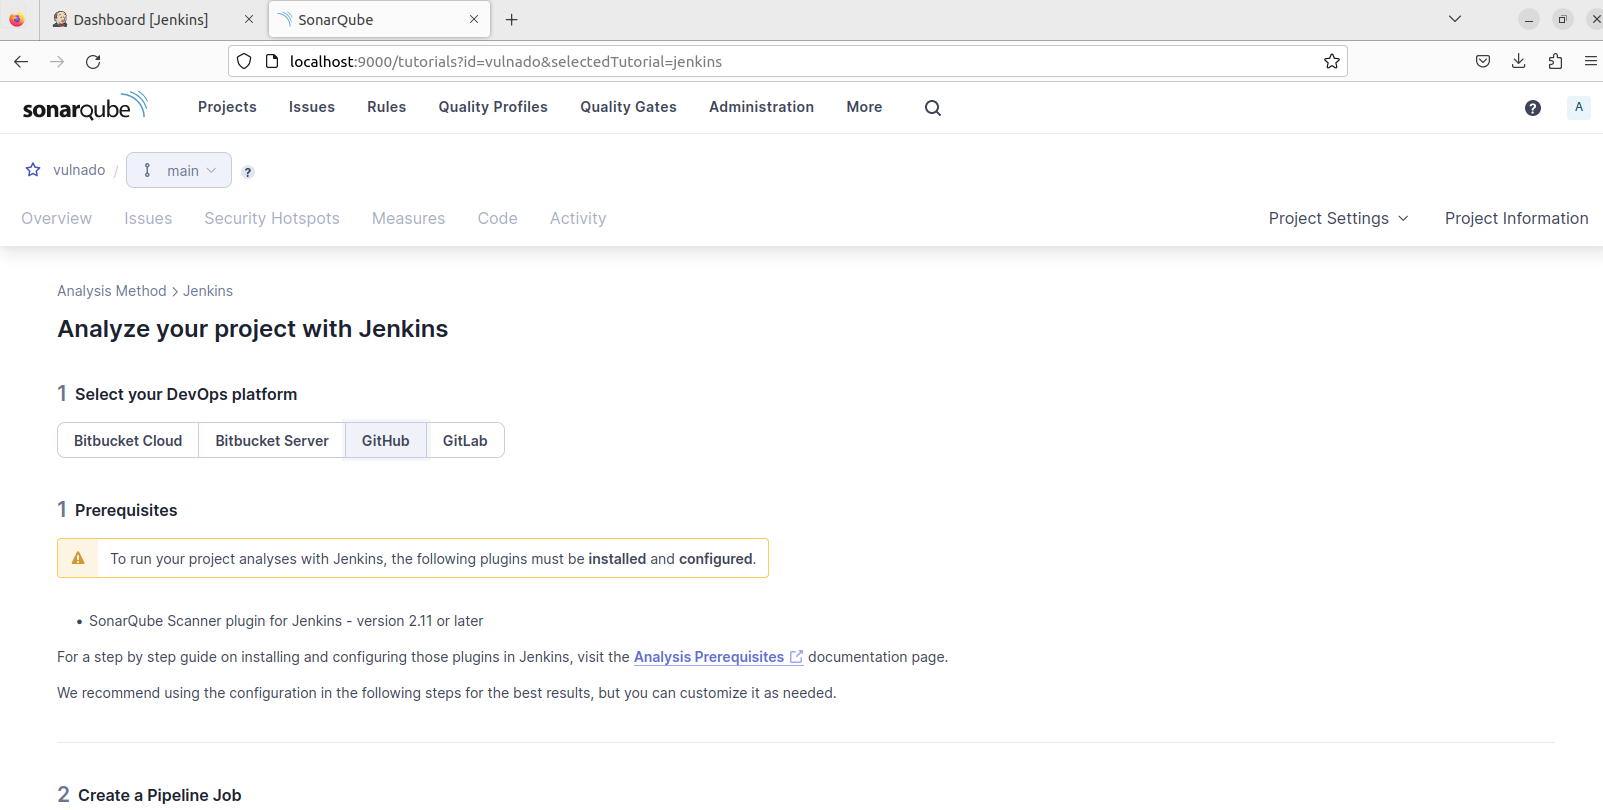This screenshot has height=810, width=1603.
Task: Click the shield tracking protection icon
Action: pos(244,62)
